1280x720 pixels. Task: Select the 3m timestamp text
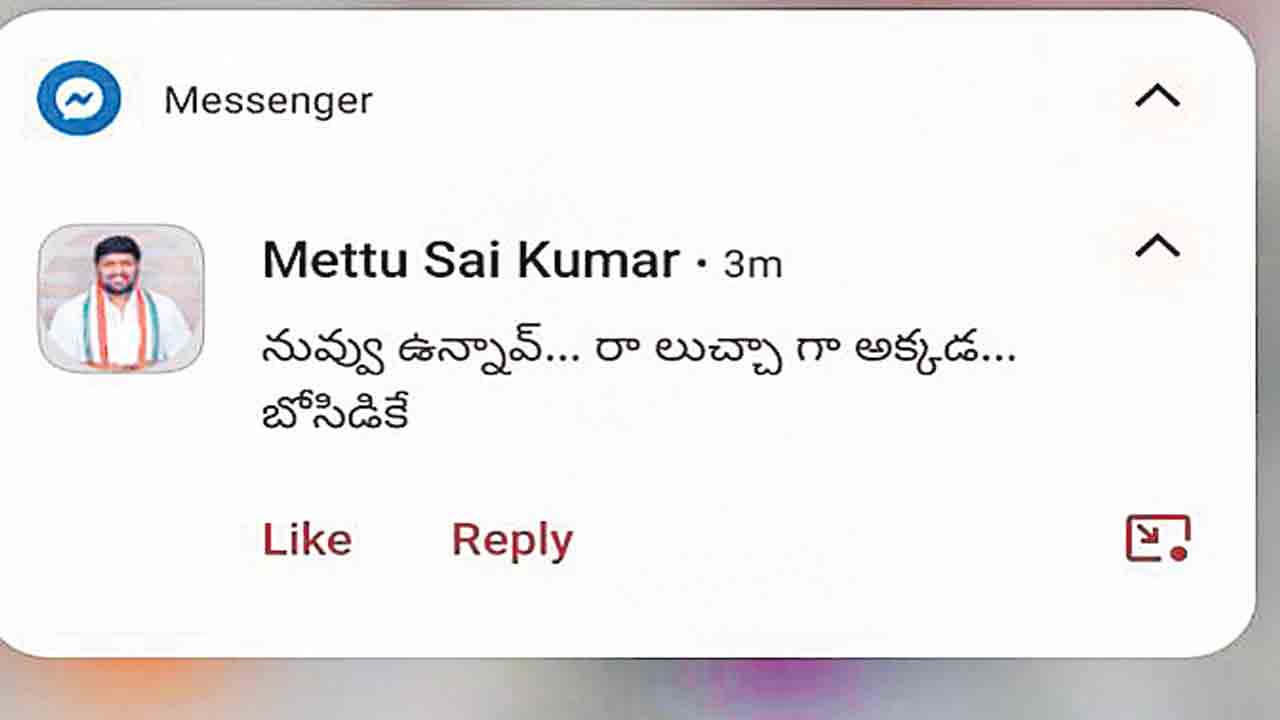[752, 265]
